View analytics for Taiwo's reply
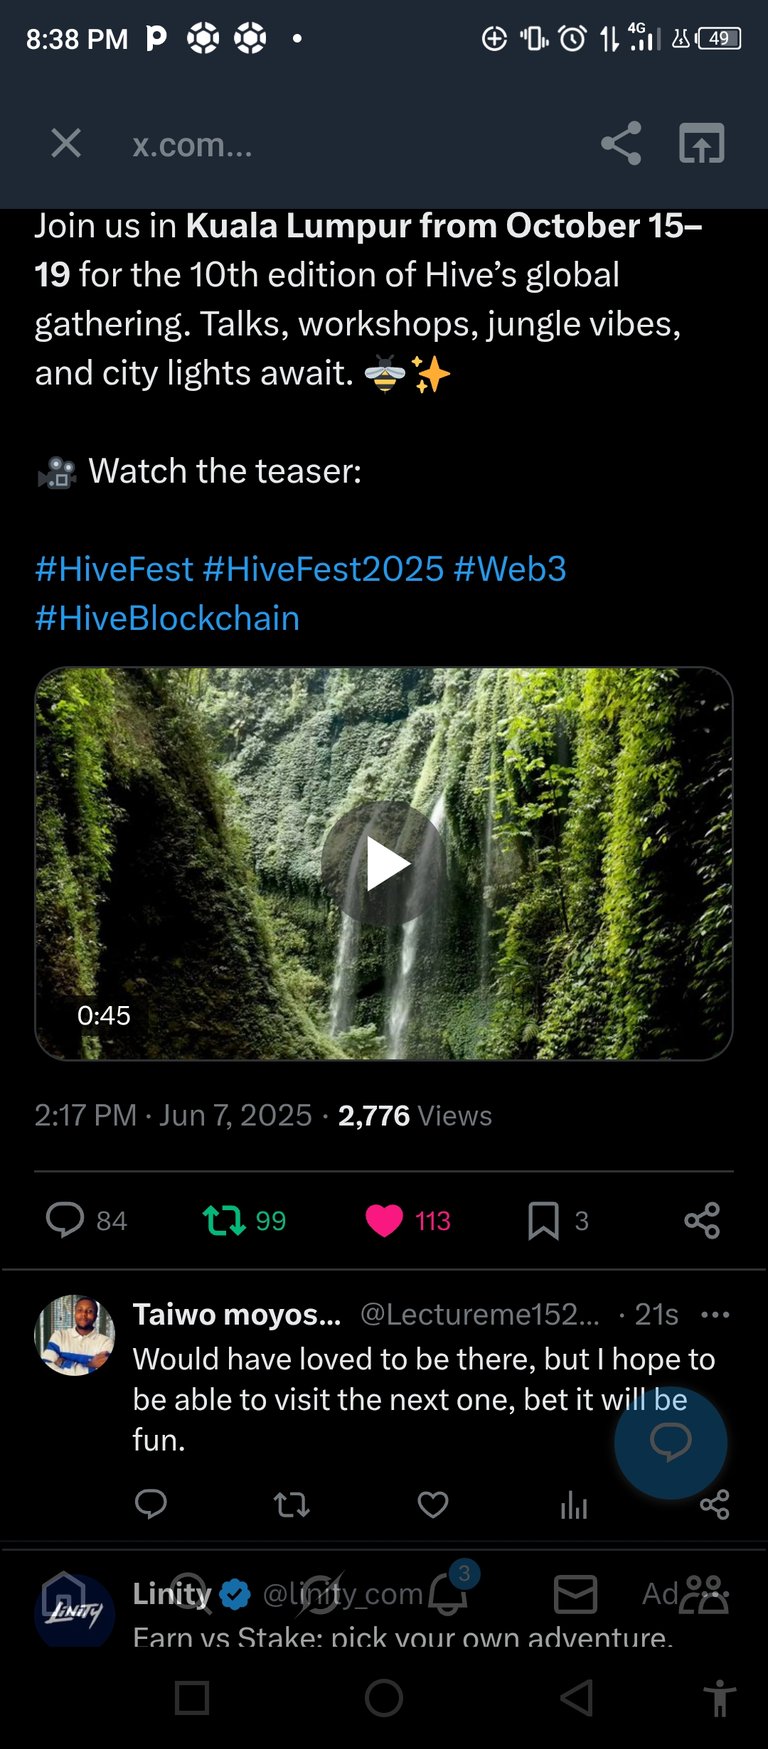Image resolution: width=768 pixels, height=1749 pixels. coord(574,1504)
